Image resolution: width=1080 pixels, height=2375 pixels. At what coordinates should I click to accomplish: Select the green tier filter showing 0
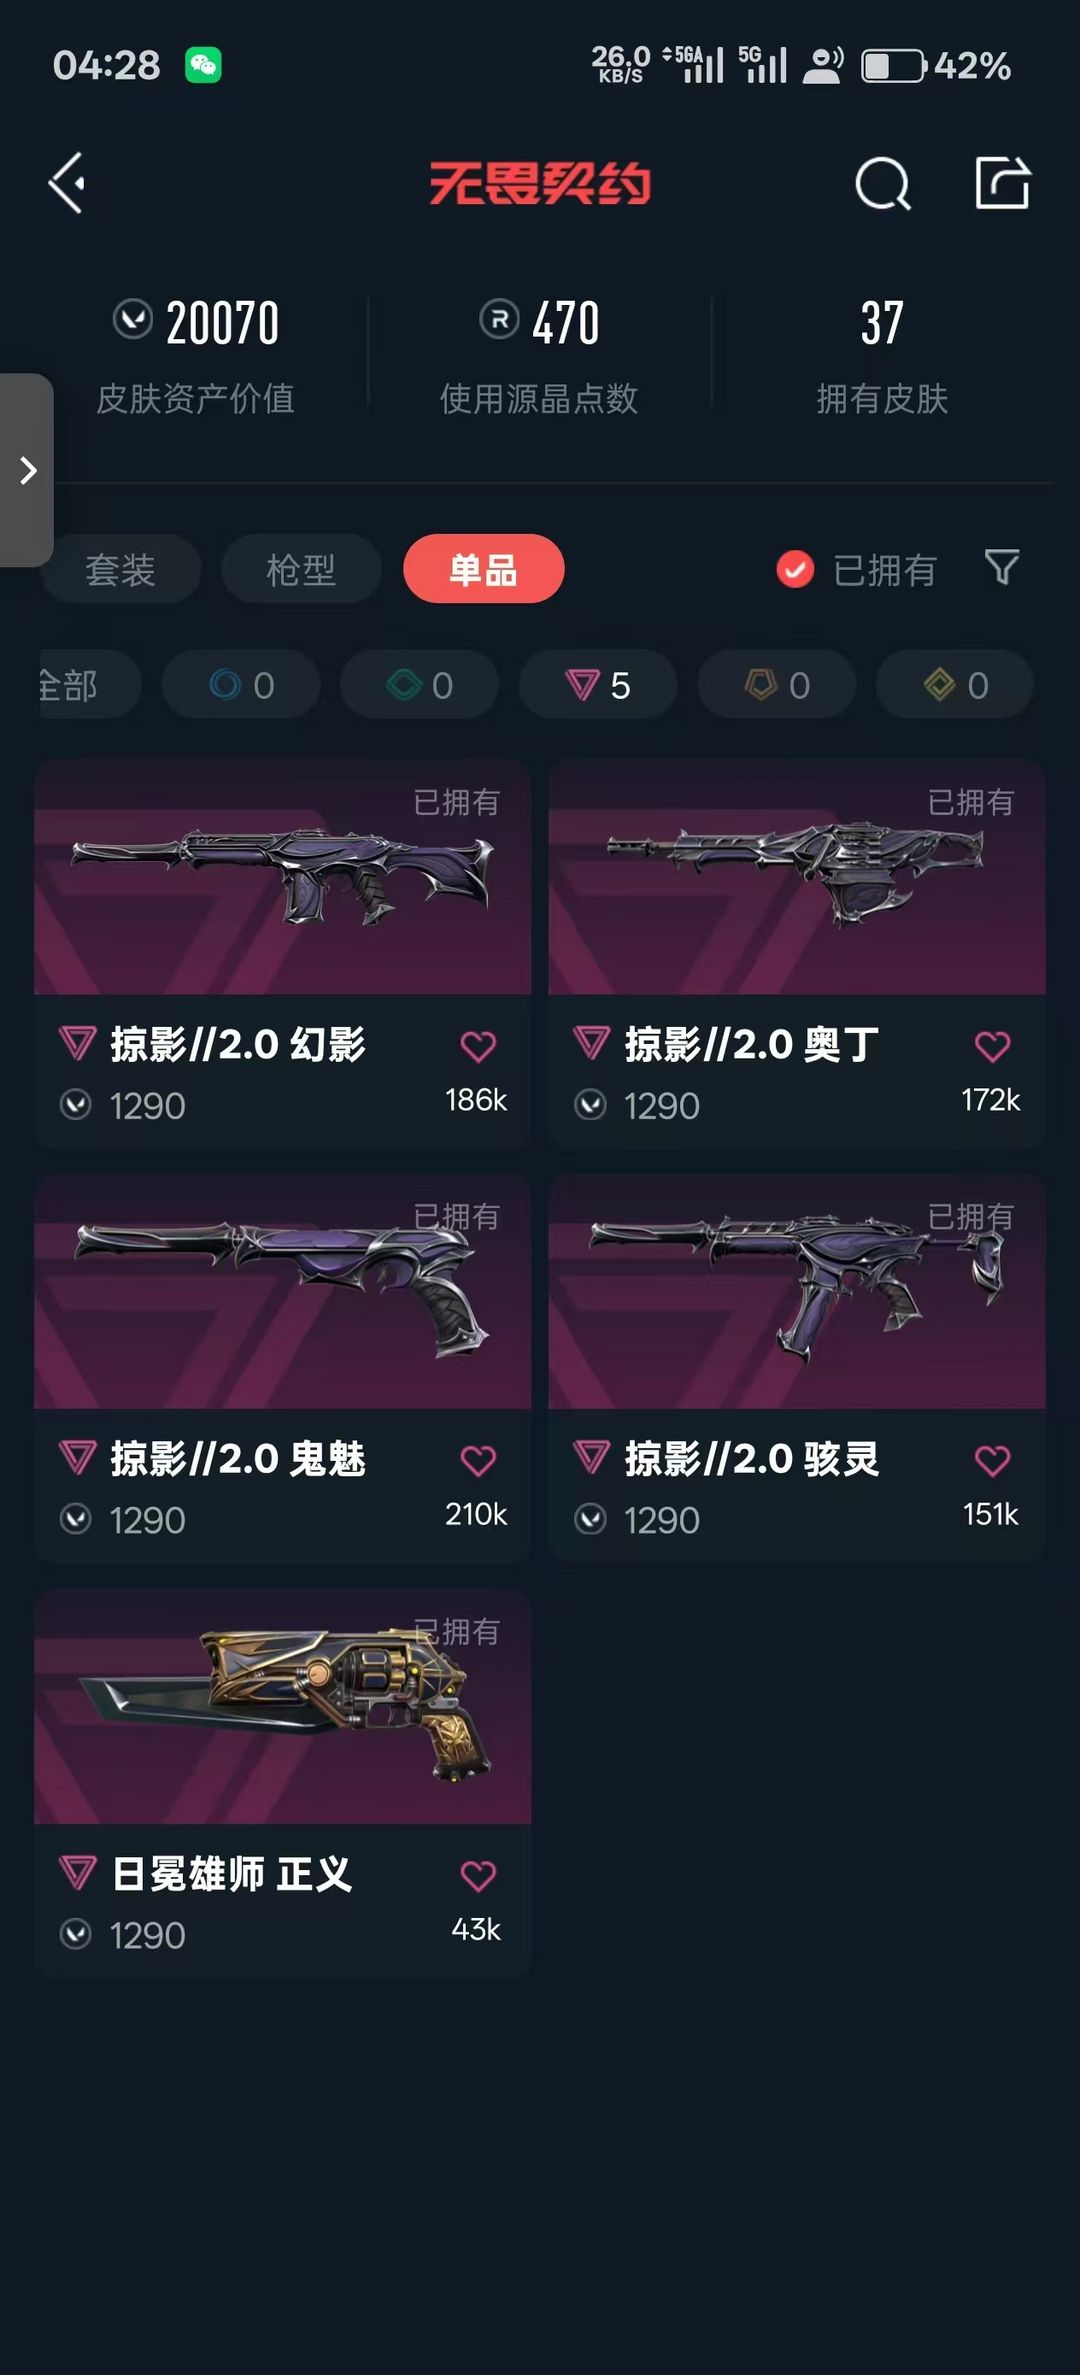tap(419, 685)
